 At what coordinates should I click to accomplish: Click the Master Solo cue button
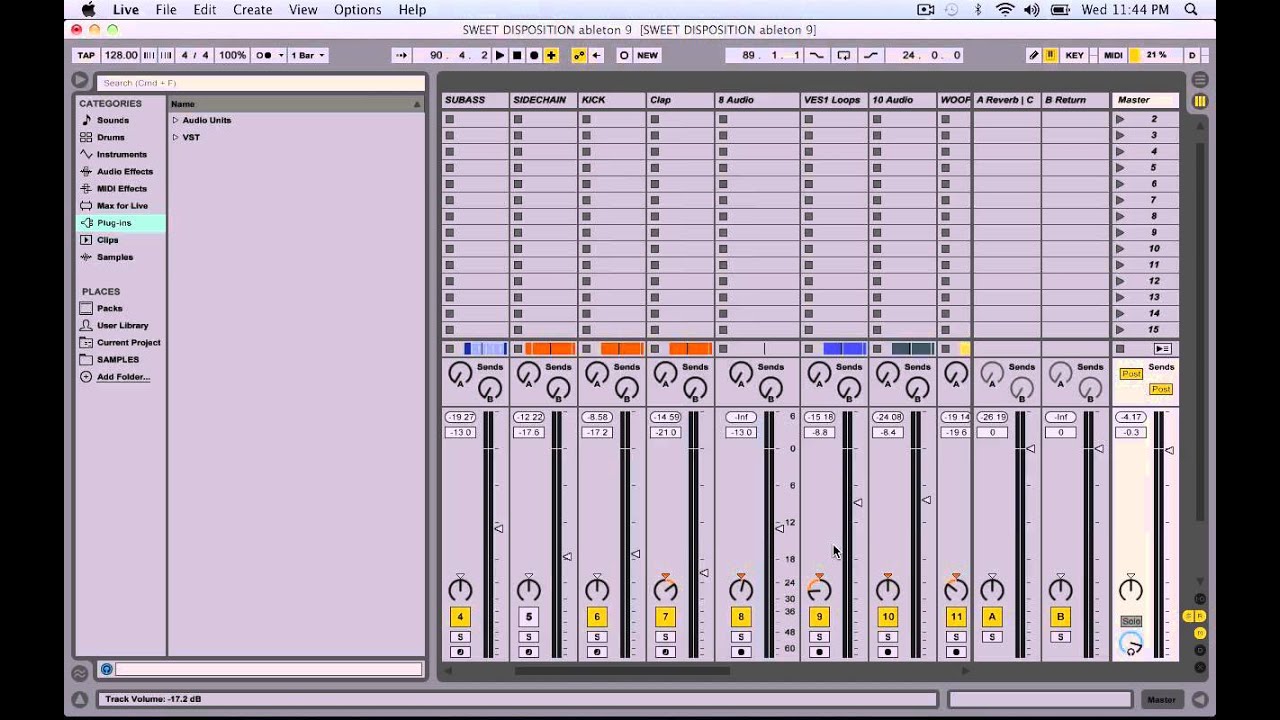click(1131, 621)
